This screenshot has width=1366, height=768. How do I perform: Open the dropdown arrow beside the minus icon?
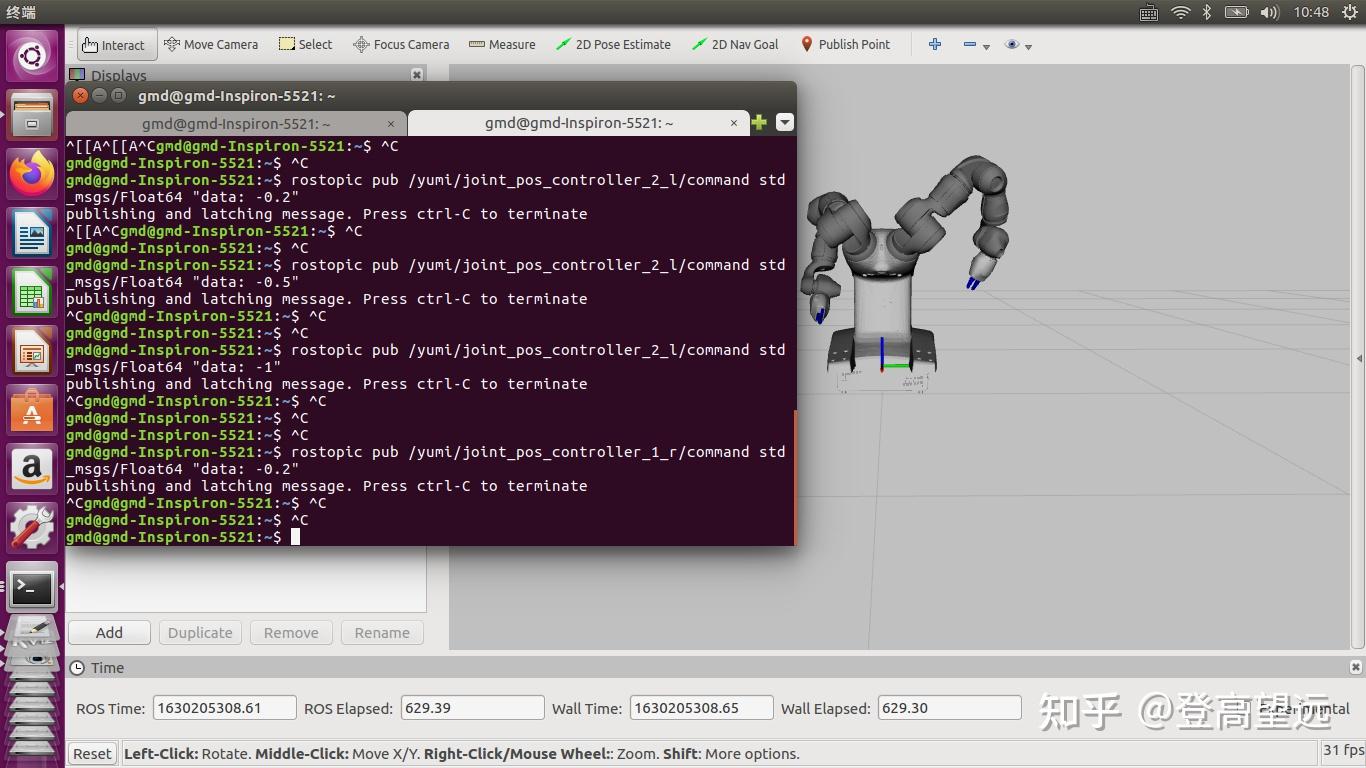(986, 46)
